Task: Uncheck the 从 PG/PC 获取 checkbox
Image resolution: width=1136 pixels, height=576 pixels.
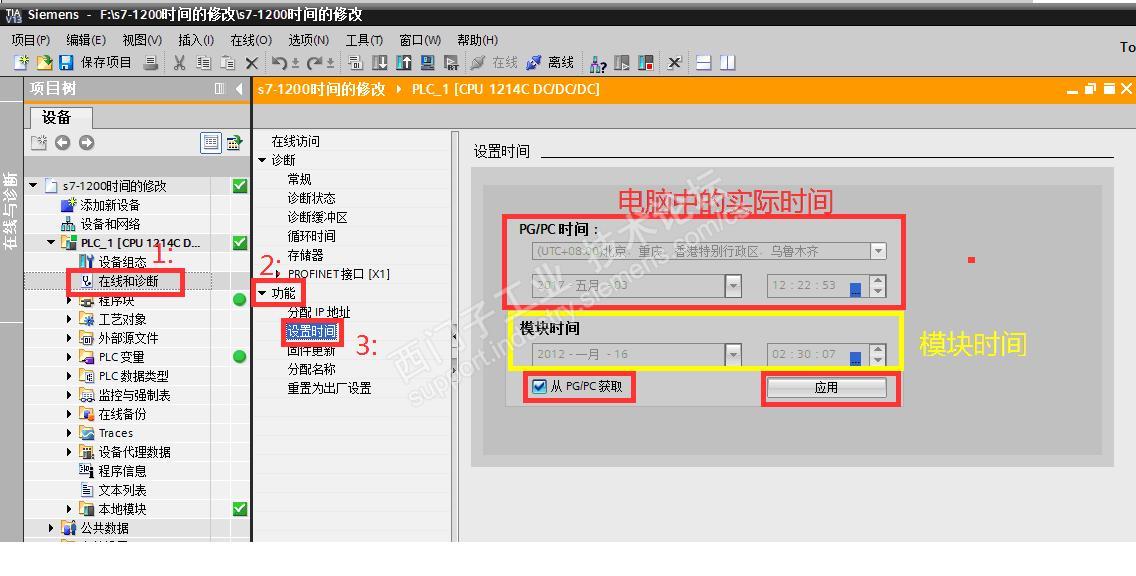Action: point(539,386)
